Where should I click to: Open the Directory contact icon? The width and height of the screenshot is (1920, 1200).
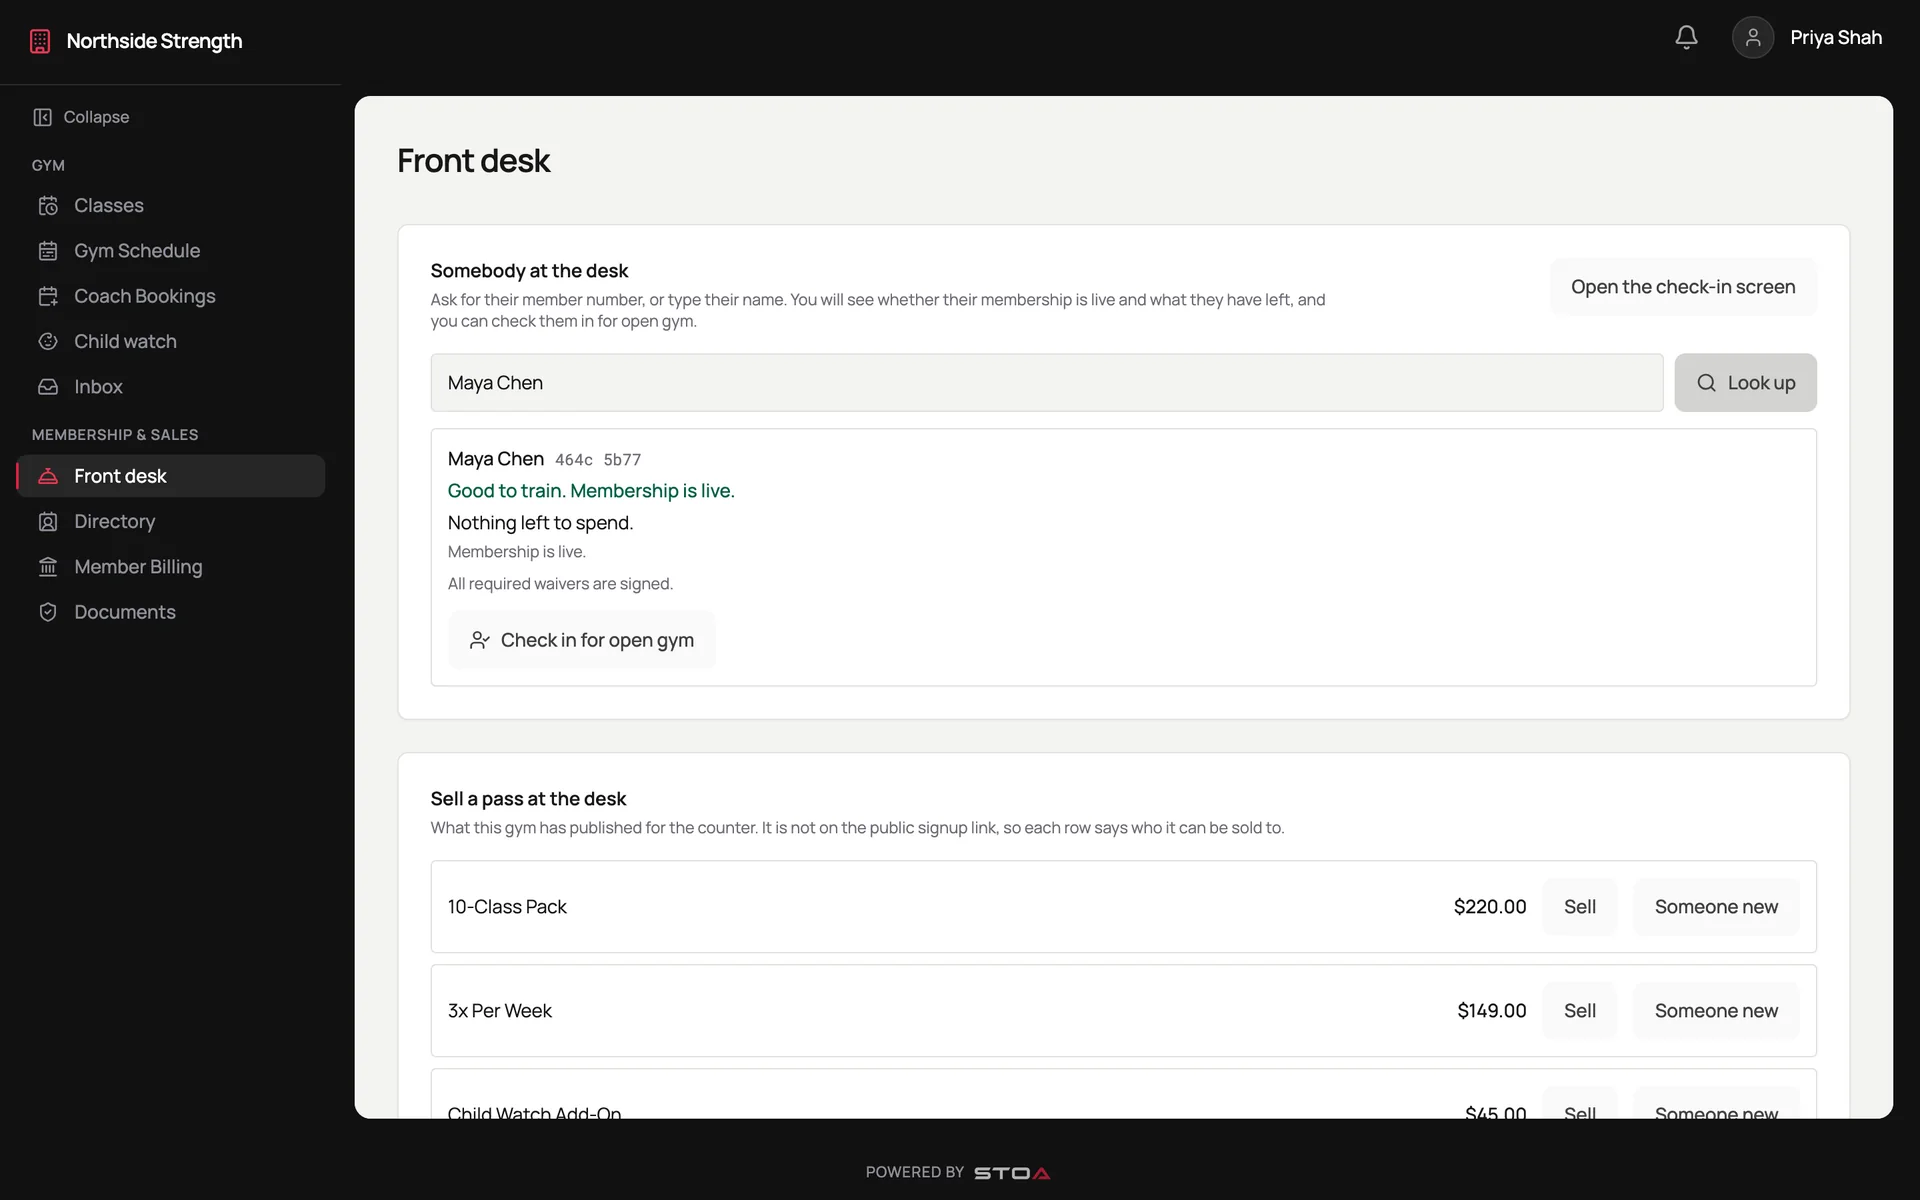click(48, 522)
